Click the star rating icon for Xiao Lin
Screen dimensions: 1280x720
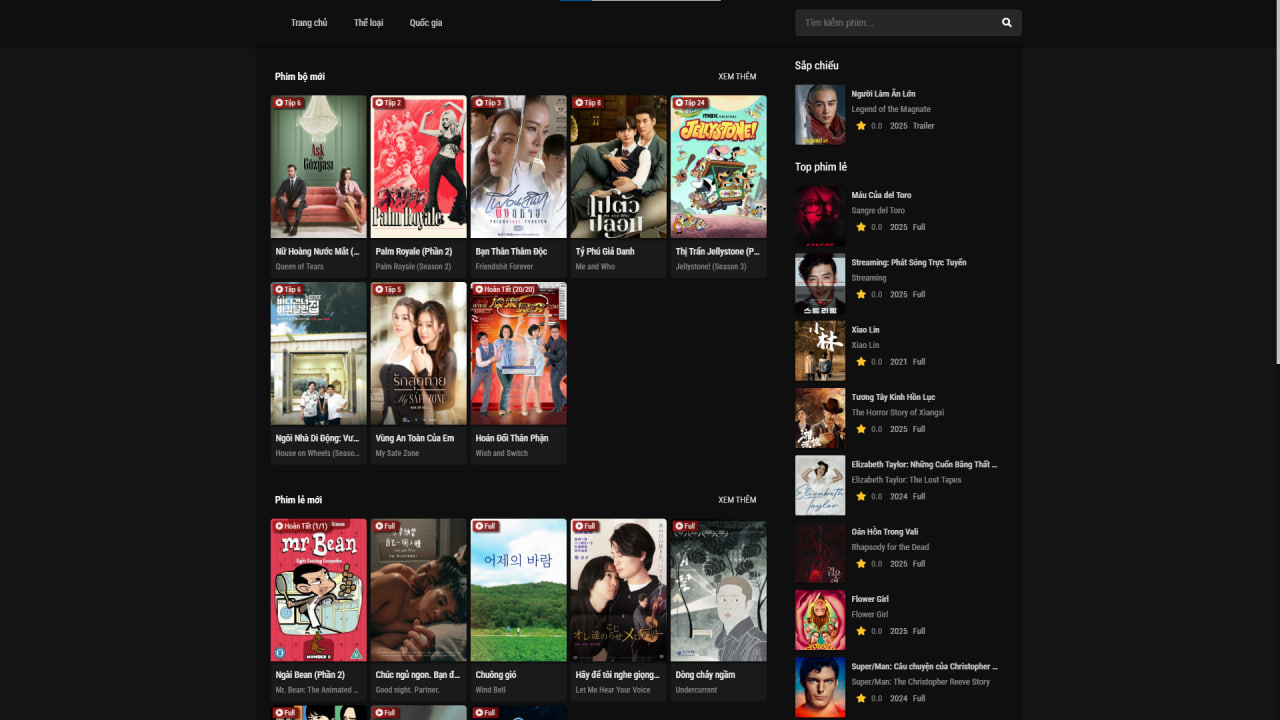tap(861, 362)
